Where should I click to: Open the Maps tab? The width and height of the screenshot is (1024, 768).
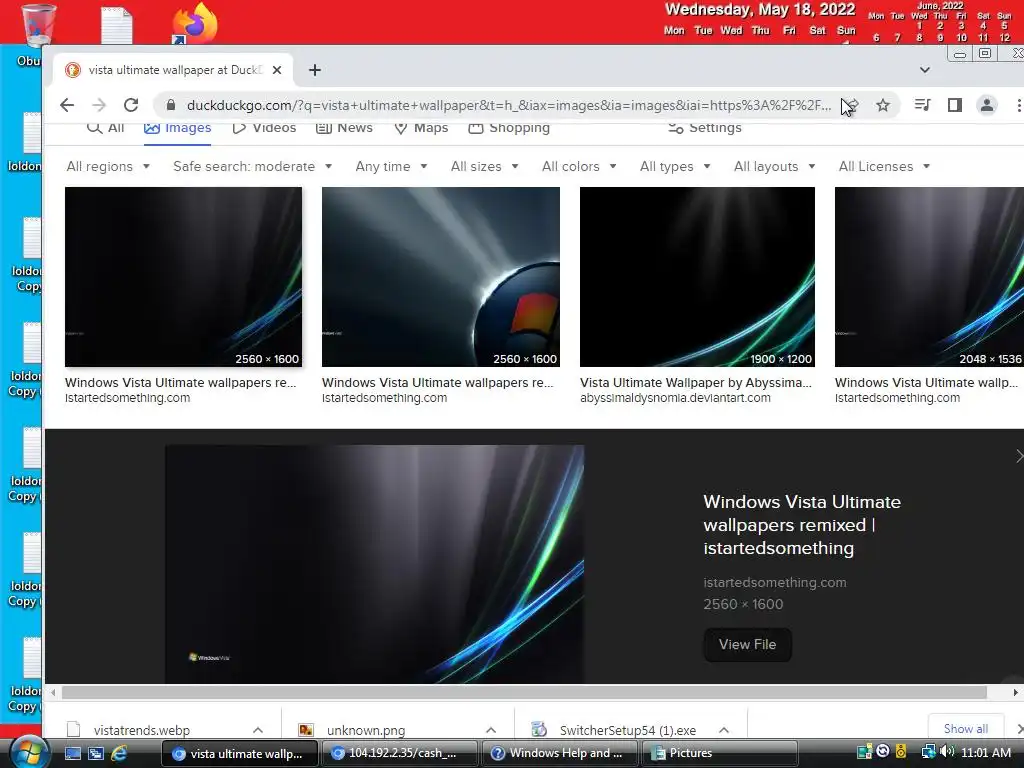pyautogui.click(x=421, y=127)
